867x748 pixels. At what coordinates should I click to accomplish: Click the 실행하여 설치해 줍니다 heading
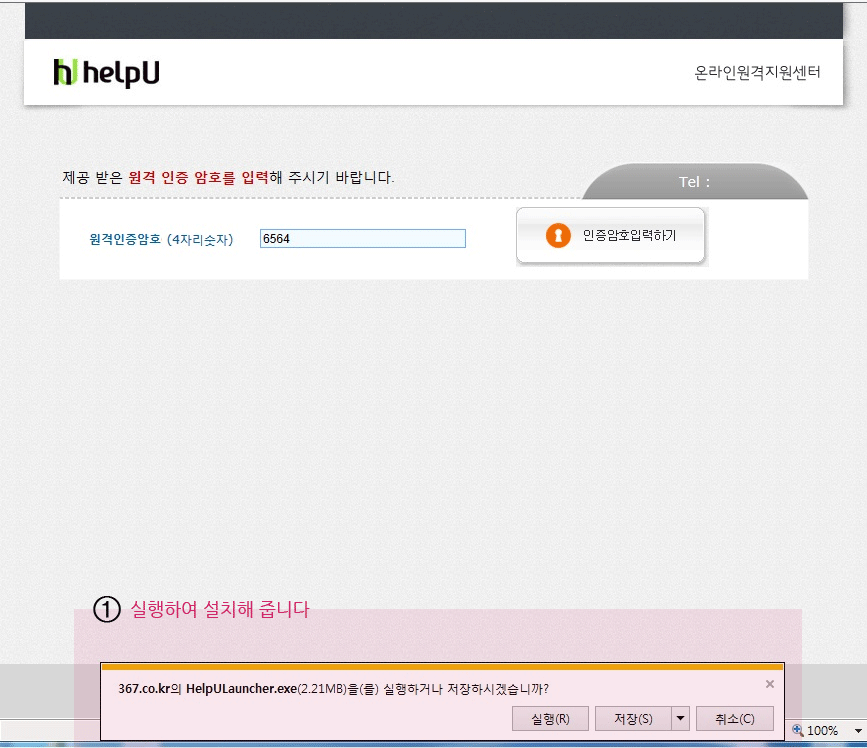pyautogui.click(x=220, y=609)
